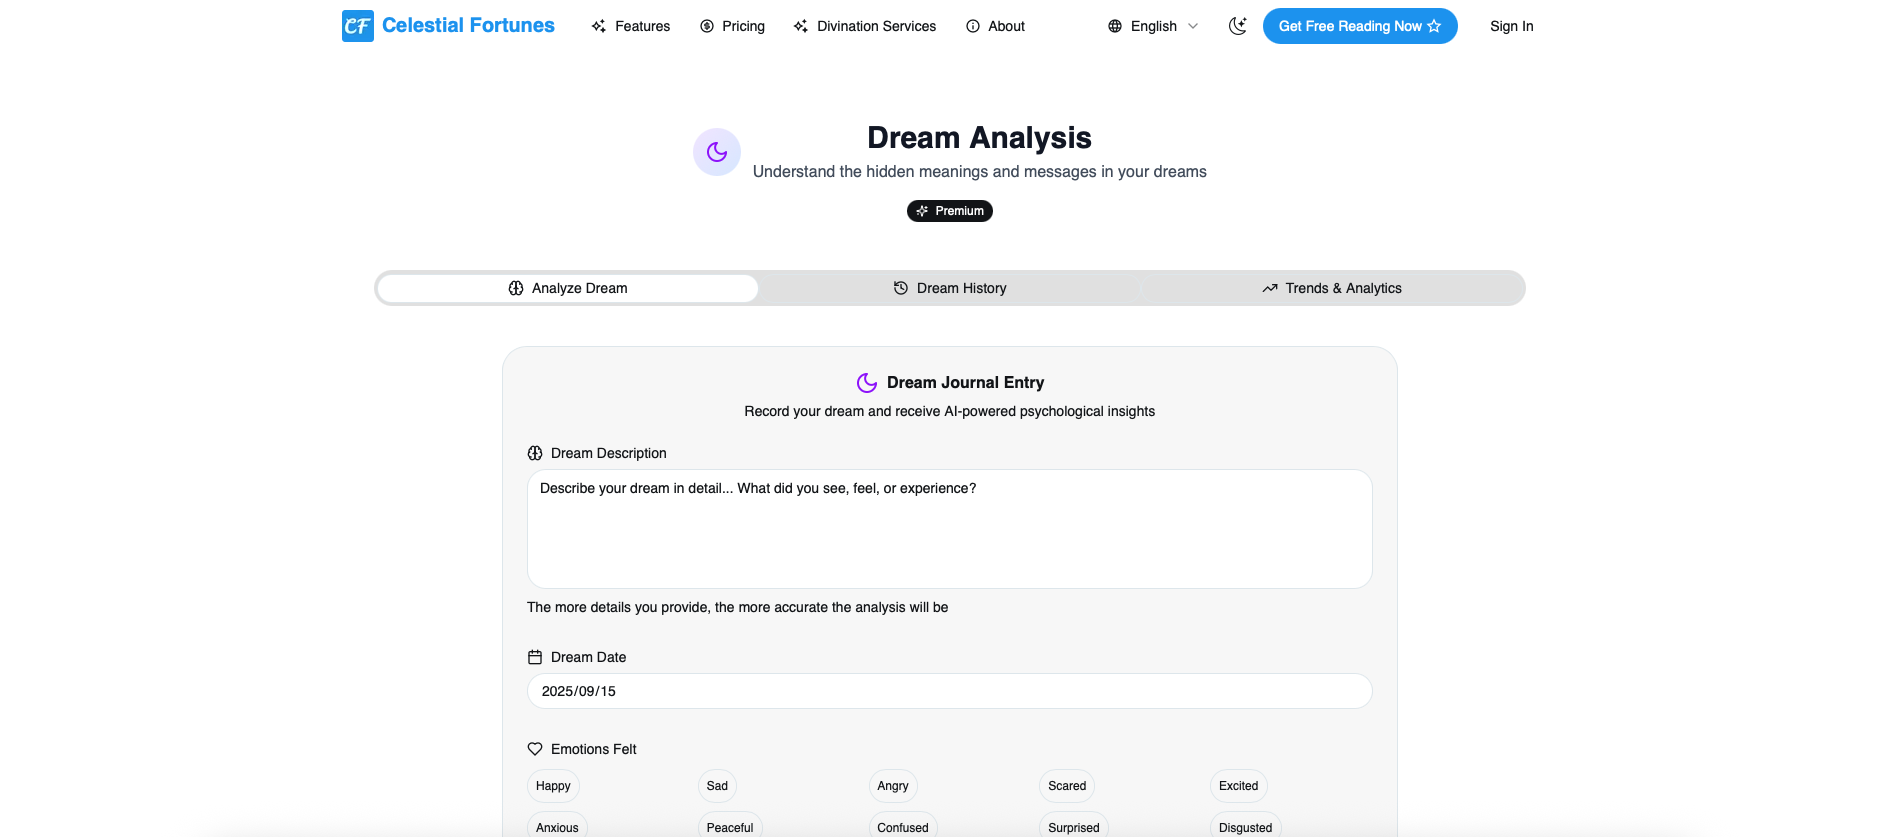This screenshot has height=837, width=1899.
Task: Open the Celestial Fortunes home link
Action: (x=468, y=26)
